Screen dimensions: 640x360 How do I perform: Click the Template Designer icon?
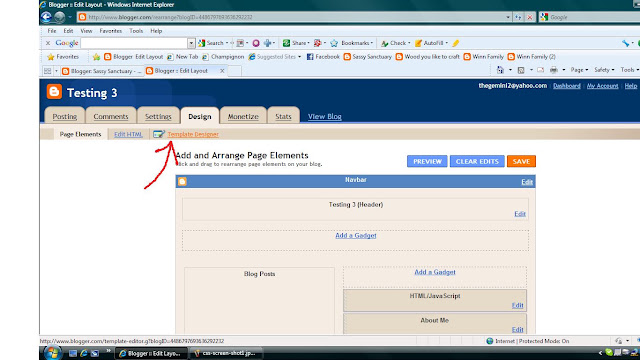159,134
